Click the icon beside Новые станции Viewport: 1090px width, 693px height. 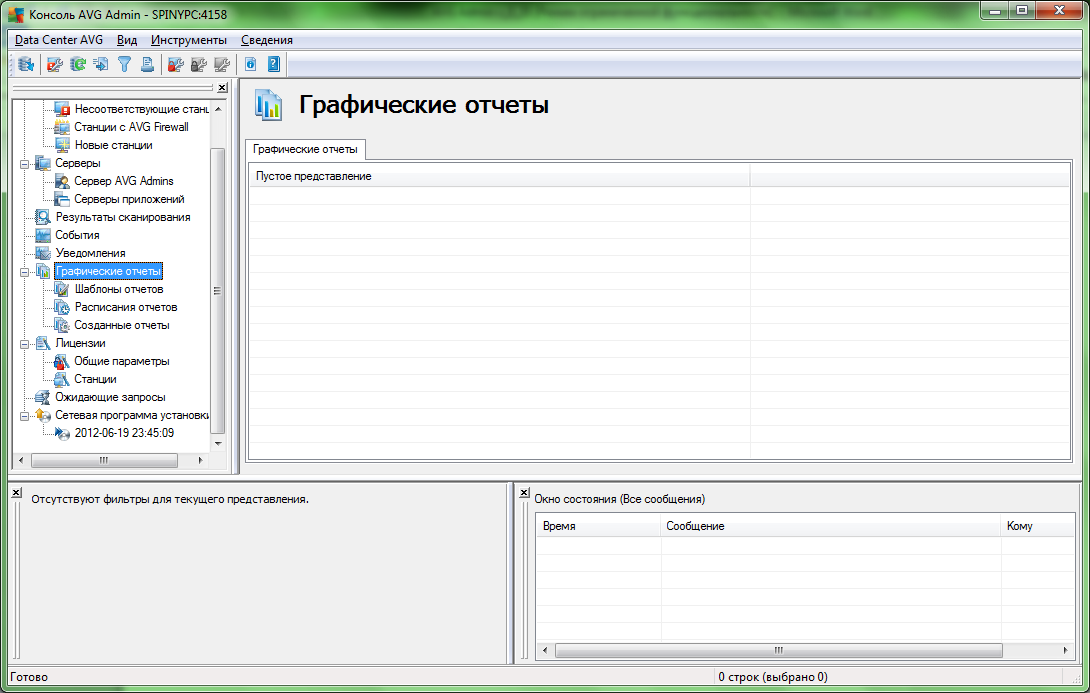63,145
